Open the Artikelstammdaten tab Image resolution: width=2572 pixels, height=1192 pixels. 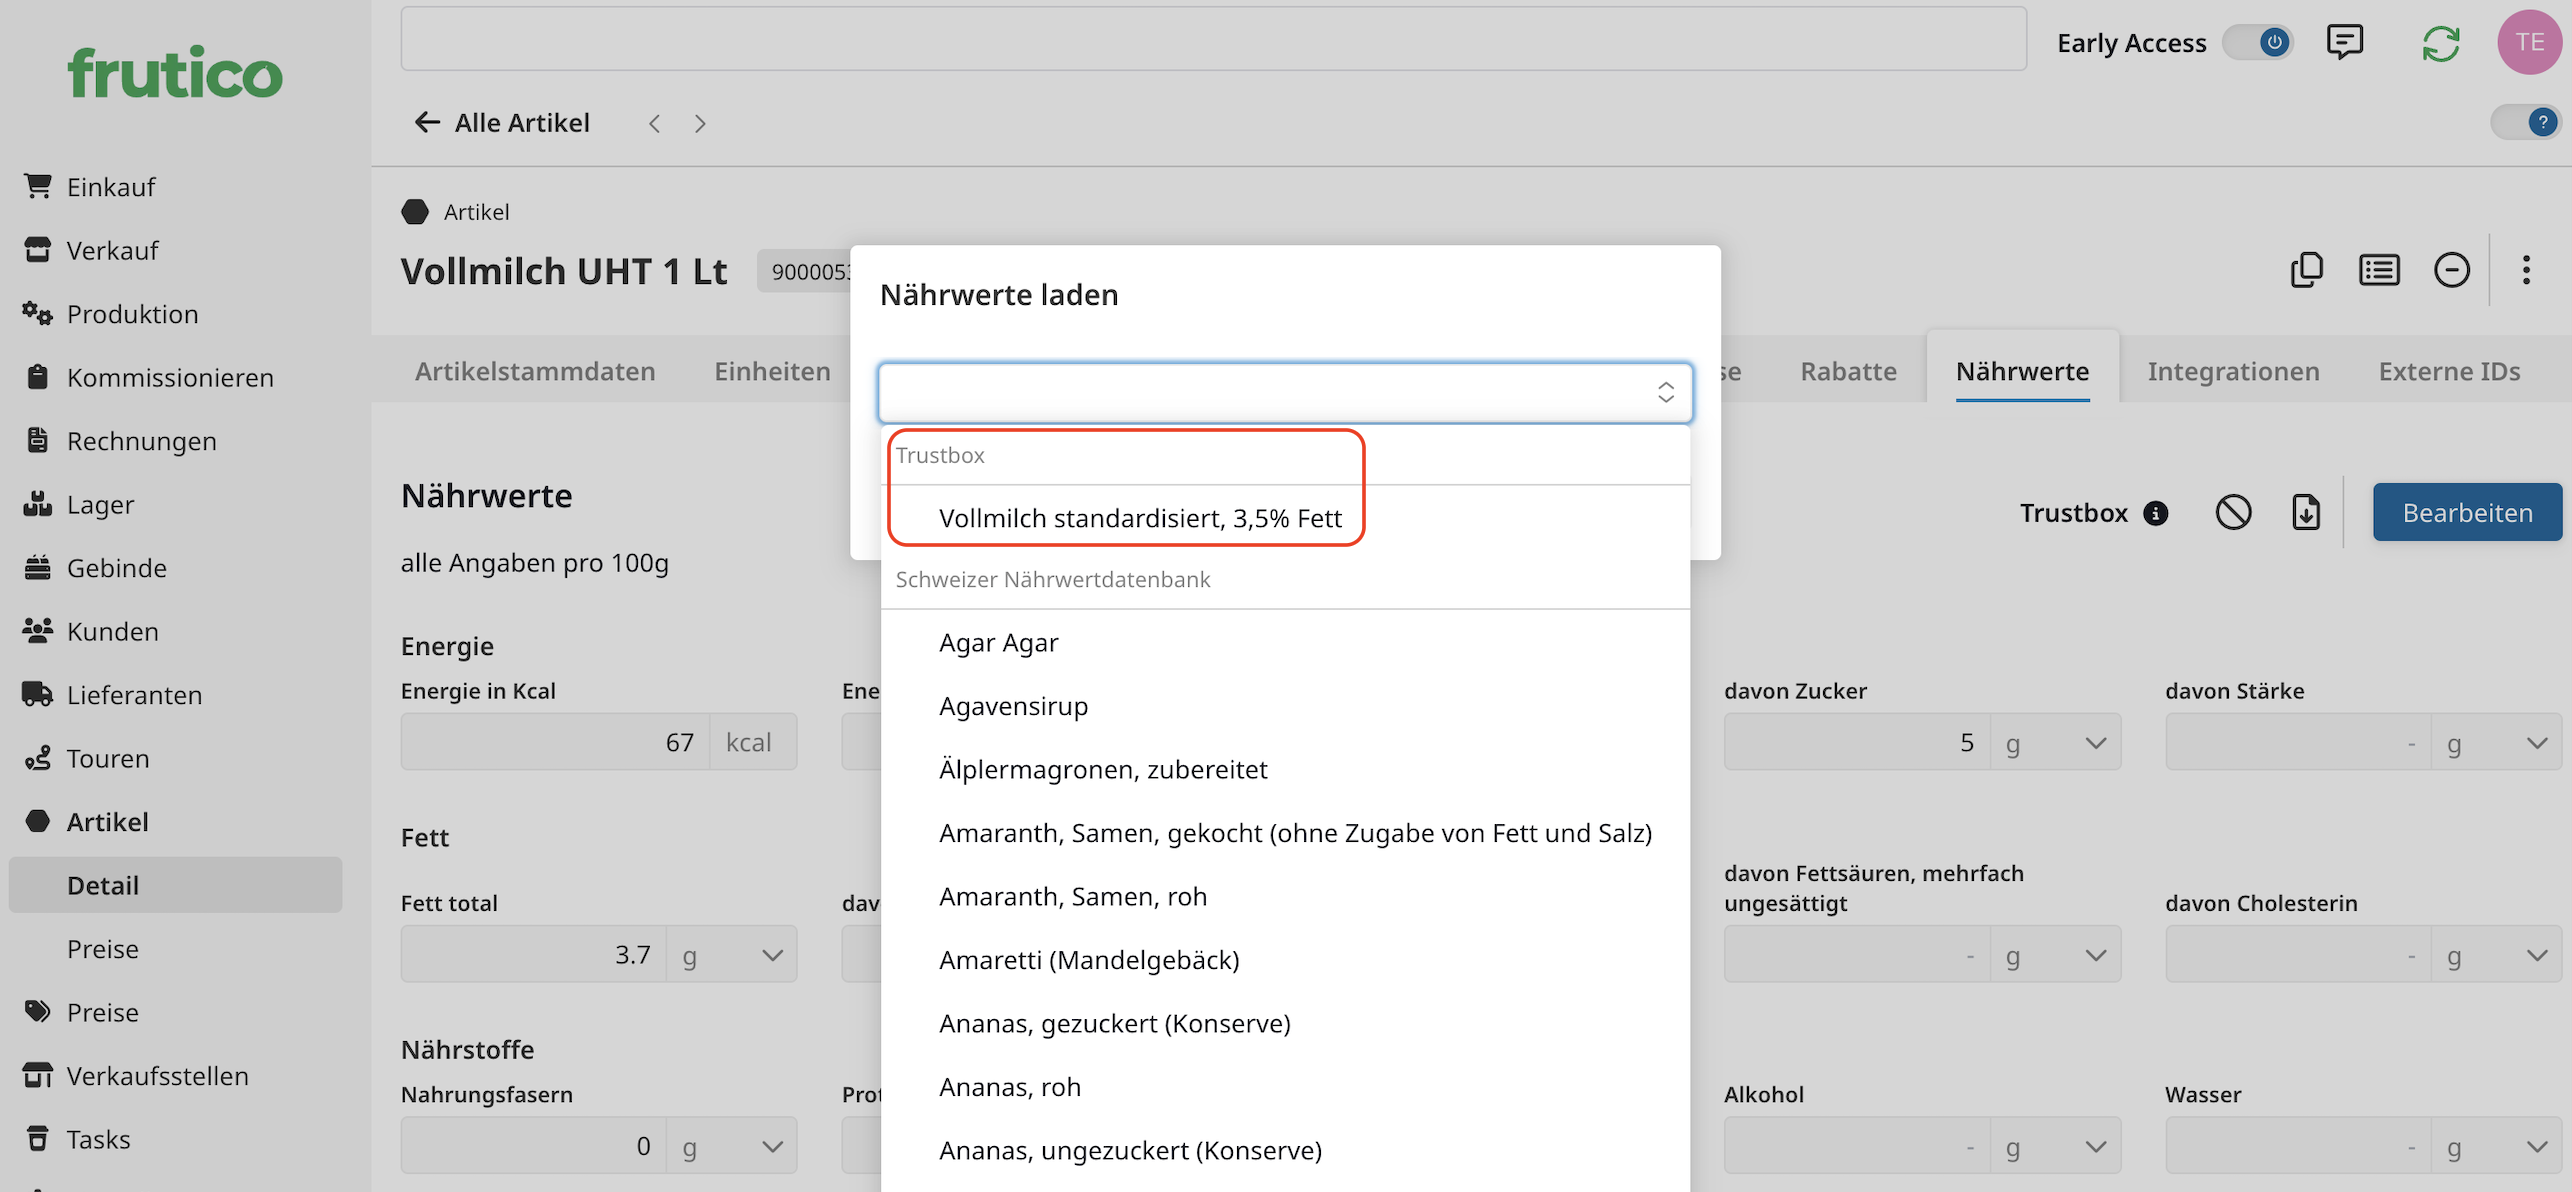(535, 371)
